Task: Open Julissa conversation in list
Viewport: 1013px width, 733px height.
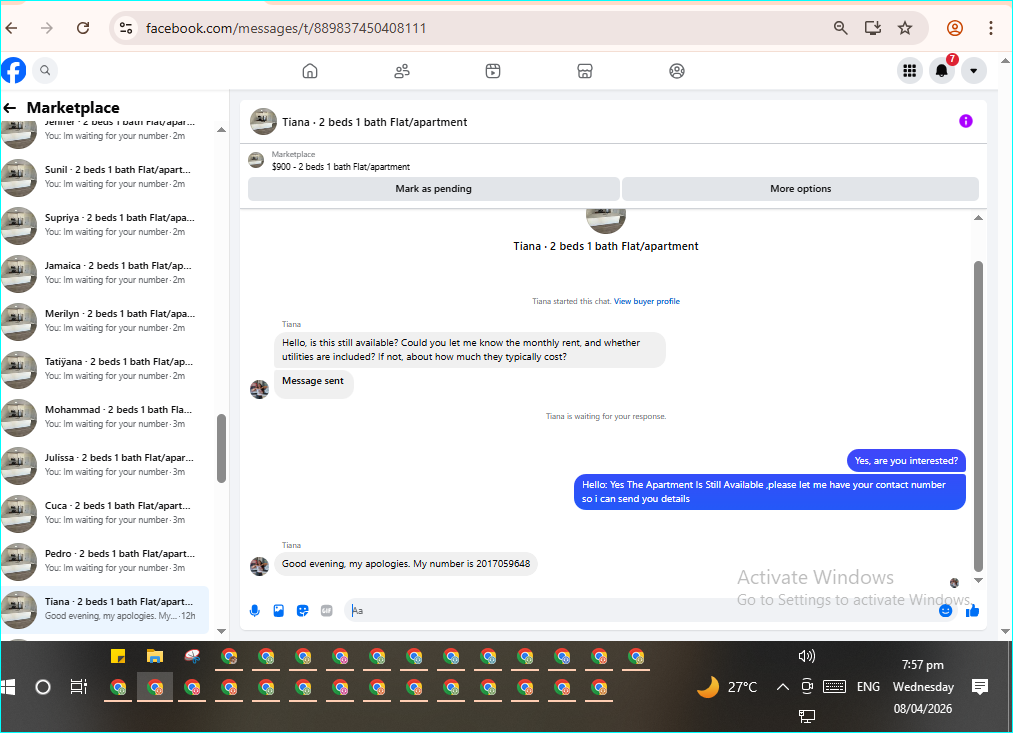Action: tap(105, 465)
